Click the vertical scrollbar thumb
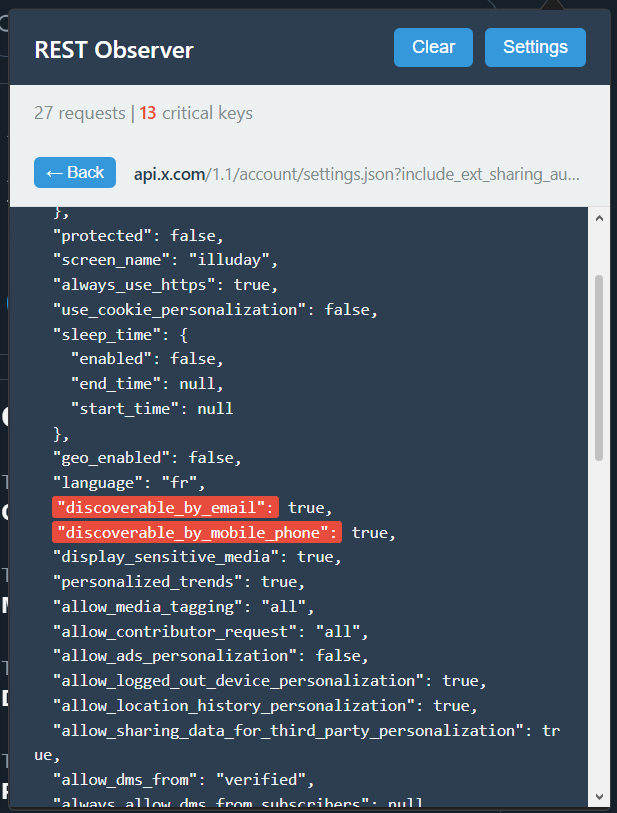 [x=599, y=368]
